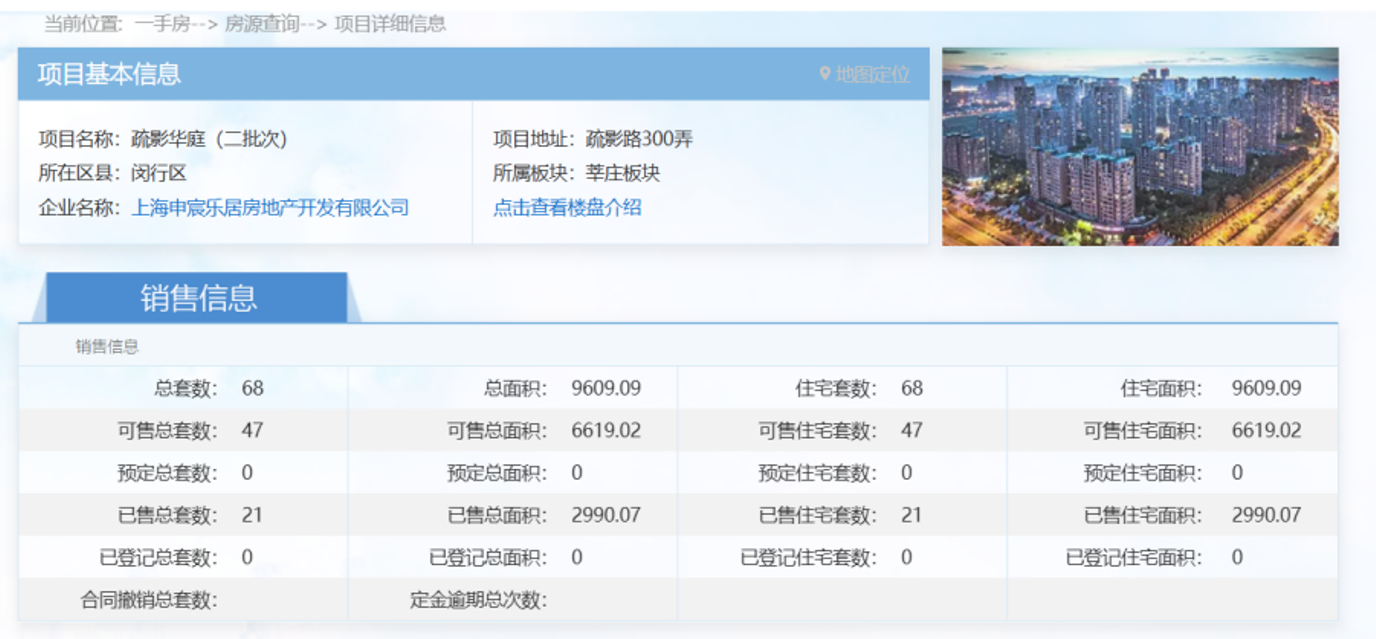Click 项目详细信息 breadcrumb text
Viewport: 1376px width, 639px height.
tap(390, 24)
